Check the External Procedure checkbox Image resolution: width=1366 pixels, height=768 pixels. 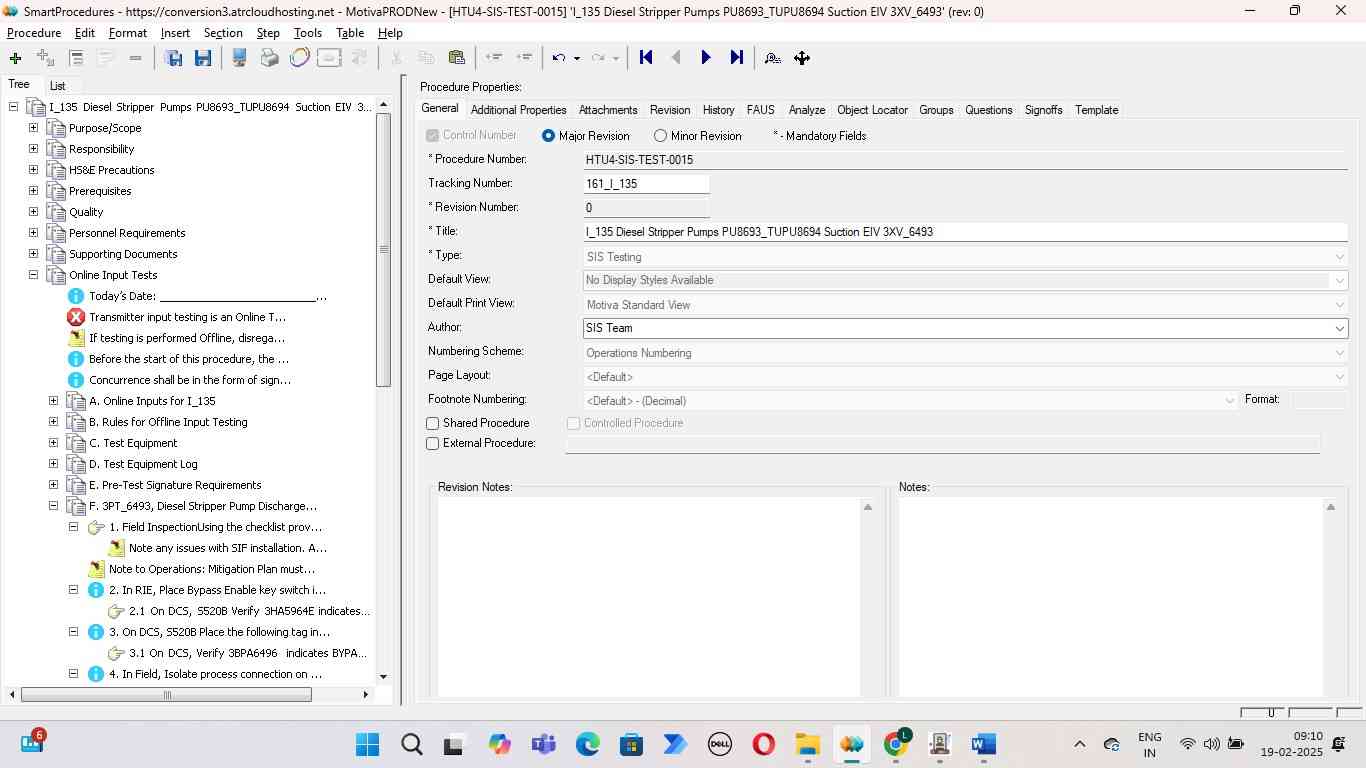[x=433, y=444]
